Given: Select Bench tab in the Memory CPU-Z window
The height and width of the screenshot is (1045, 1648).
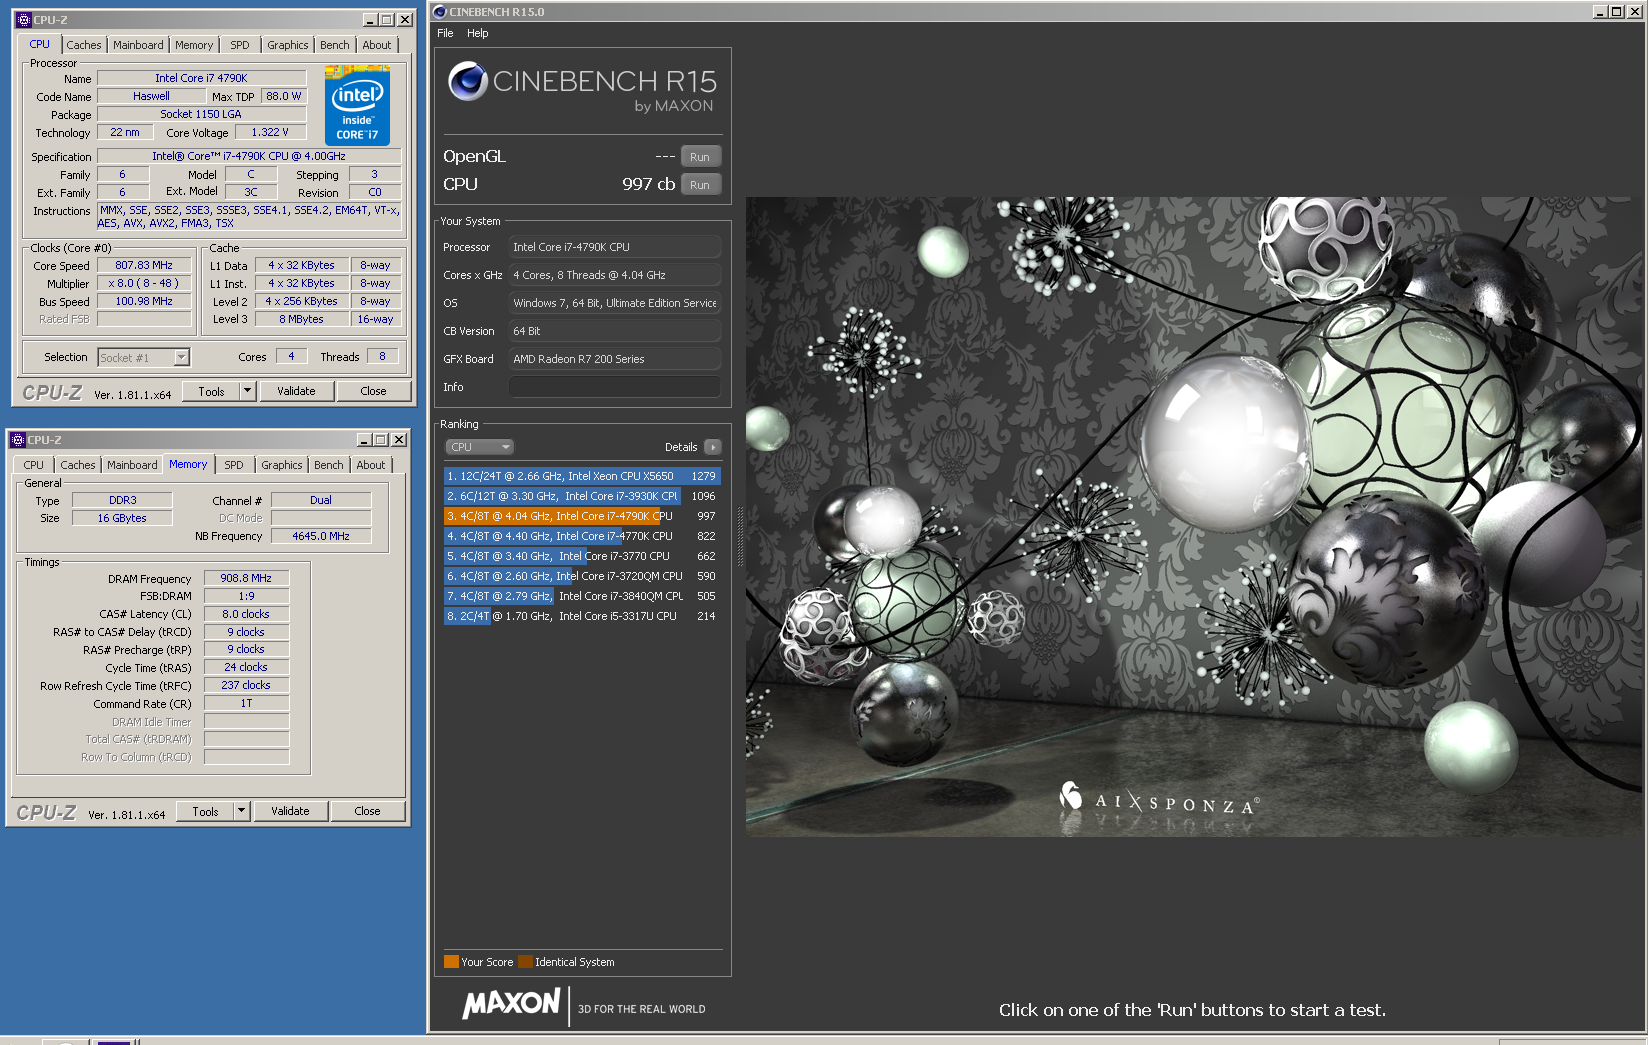Looking at the screenshot, I should (x=329, y=465).
